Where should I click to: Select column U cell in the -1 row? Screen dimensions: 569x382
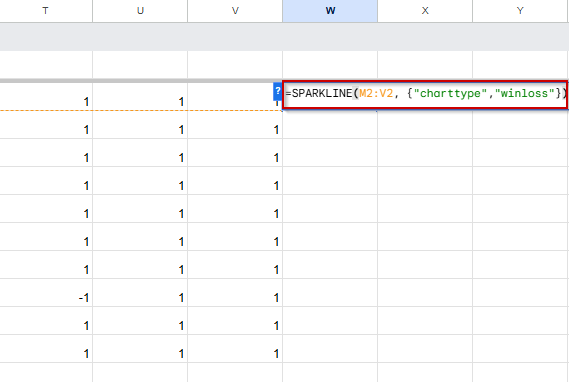point(140,293)
